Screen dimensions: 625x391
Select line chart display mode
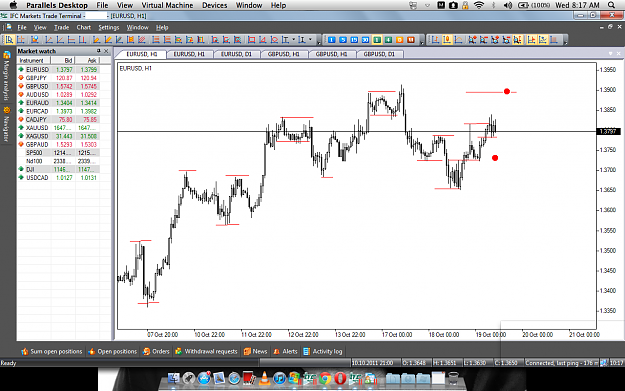pos(458,39)
